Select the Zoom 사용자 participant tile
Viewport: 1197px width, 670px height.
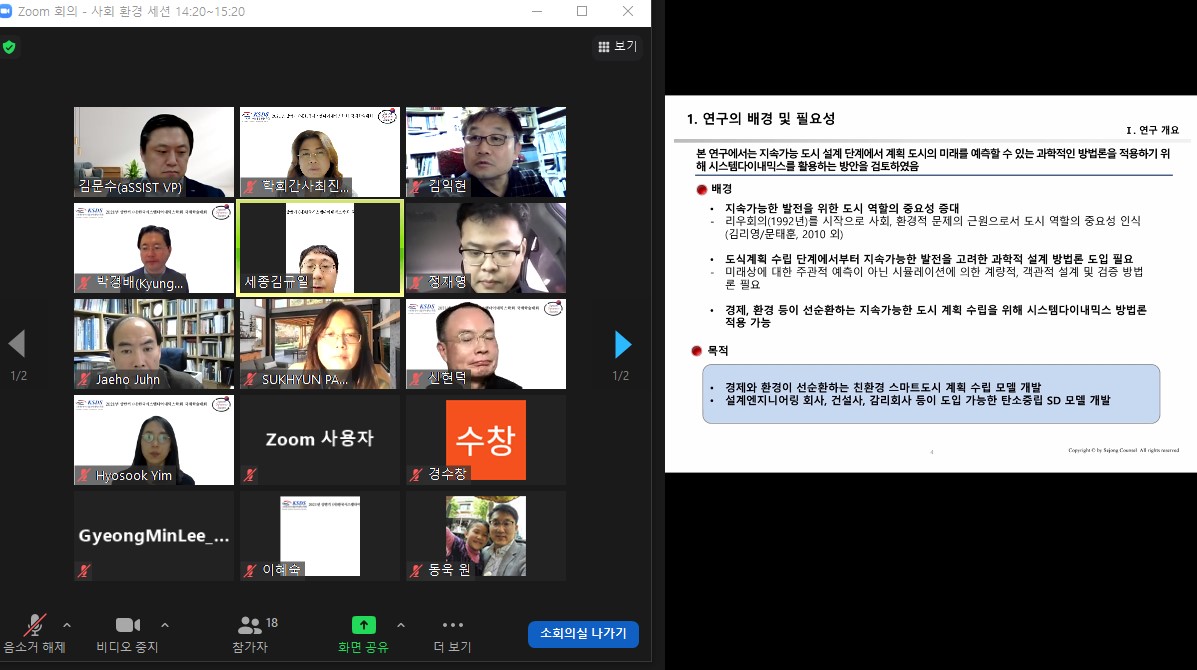(319, 439)
